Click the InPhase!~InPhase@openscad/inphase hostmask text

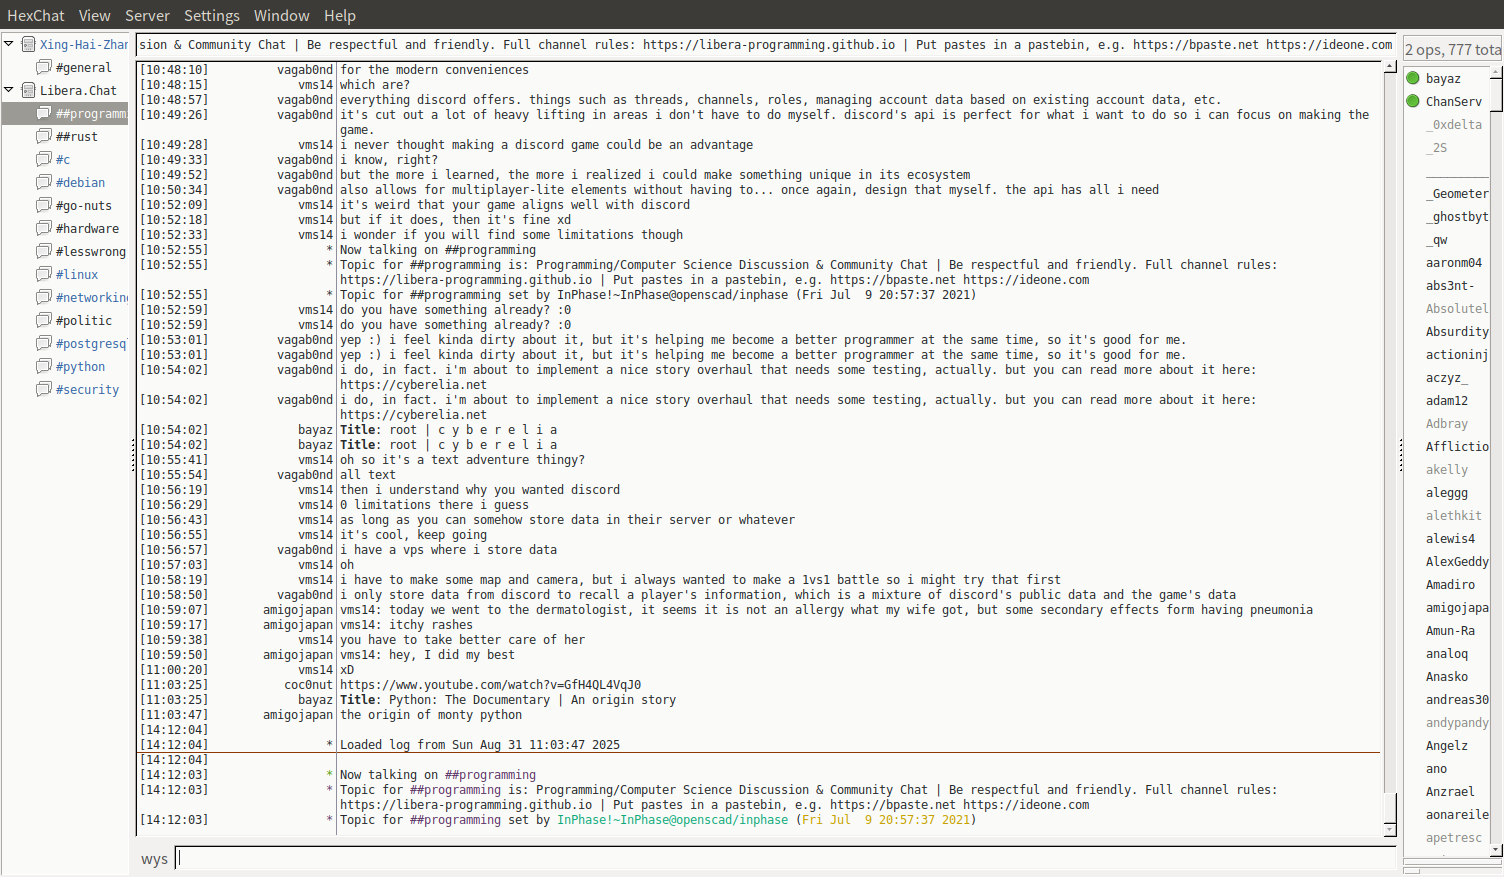[x=672, y=820]
